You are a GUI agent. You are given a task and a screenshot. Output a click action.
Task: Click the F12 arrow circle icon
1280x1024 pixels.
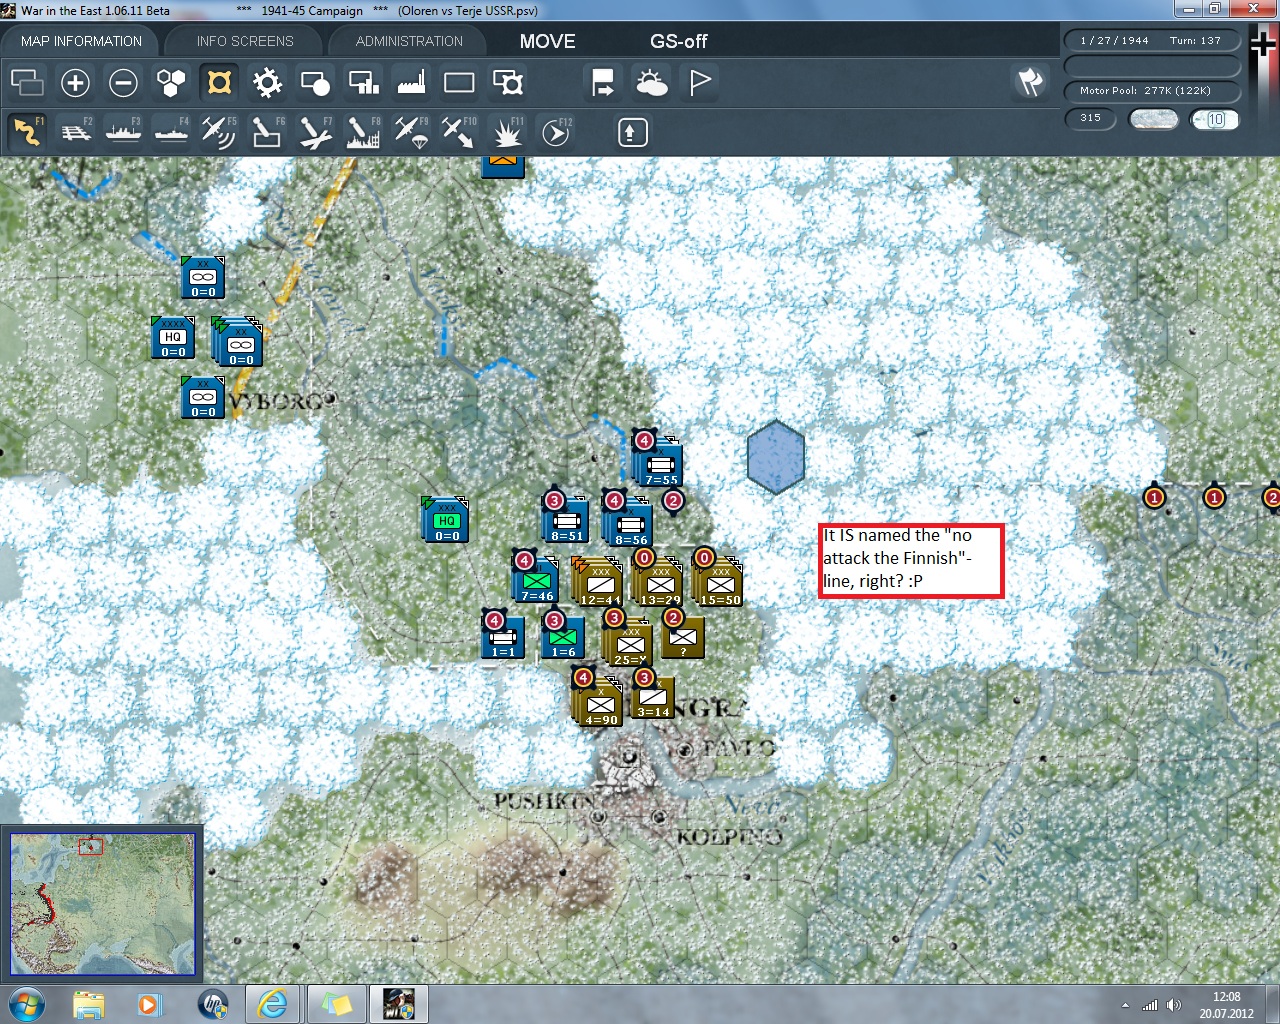(x=555, y=132)
